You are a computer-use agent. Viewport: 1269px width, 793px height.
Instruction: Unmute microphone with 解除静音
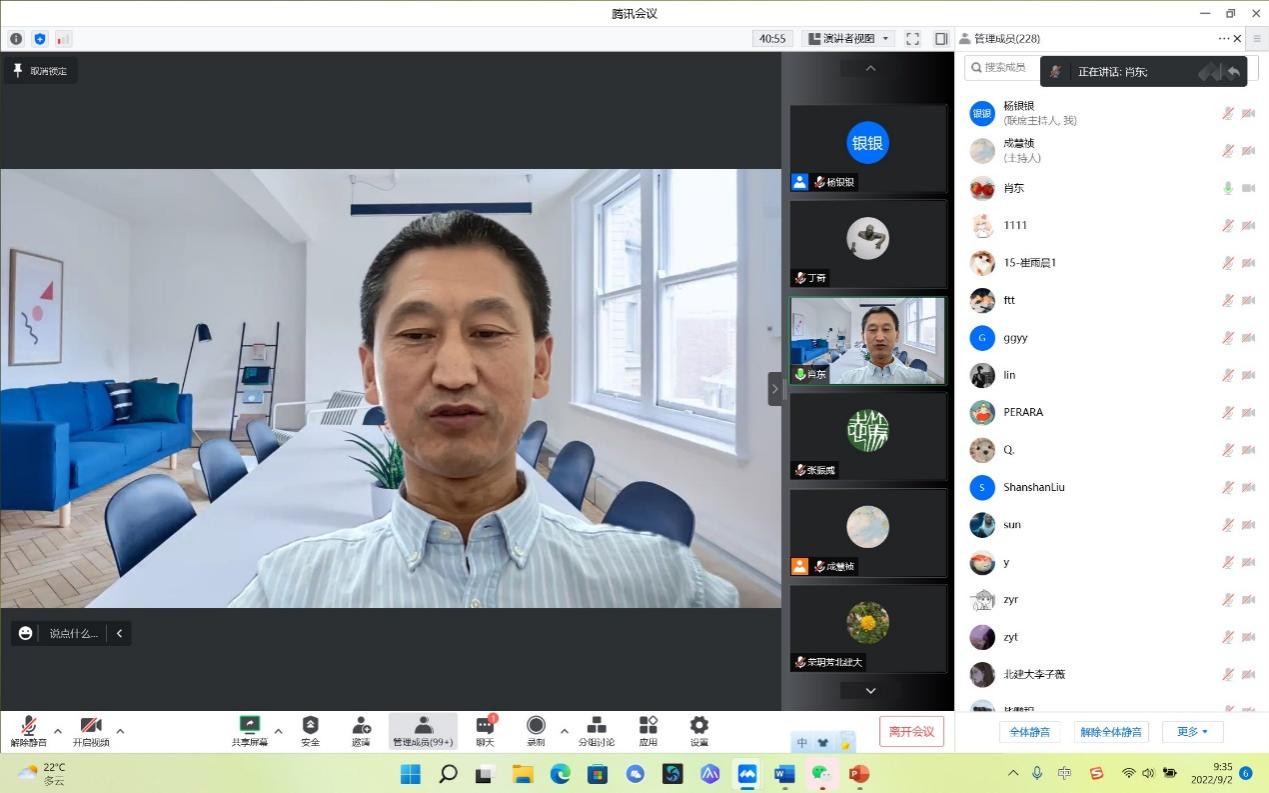pos(29,730)
